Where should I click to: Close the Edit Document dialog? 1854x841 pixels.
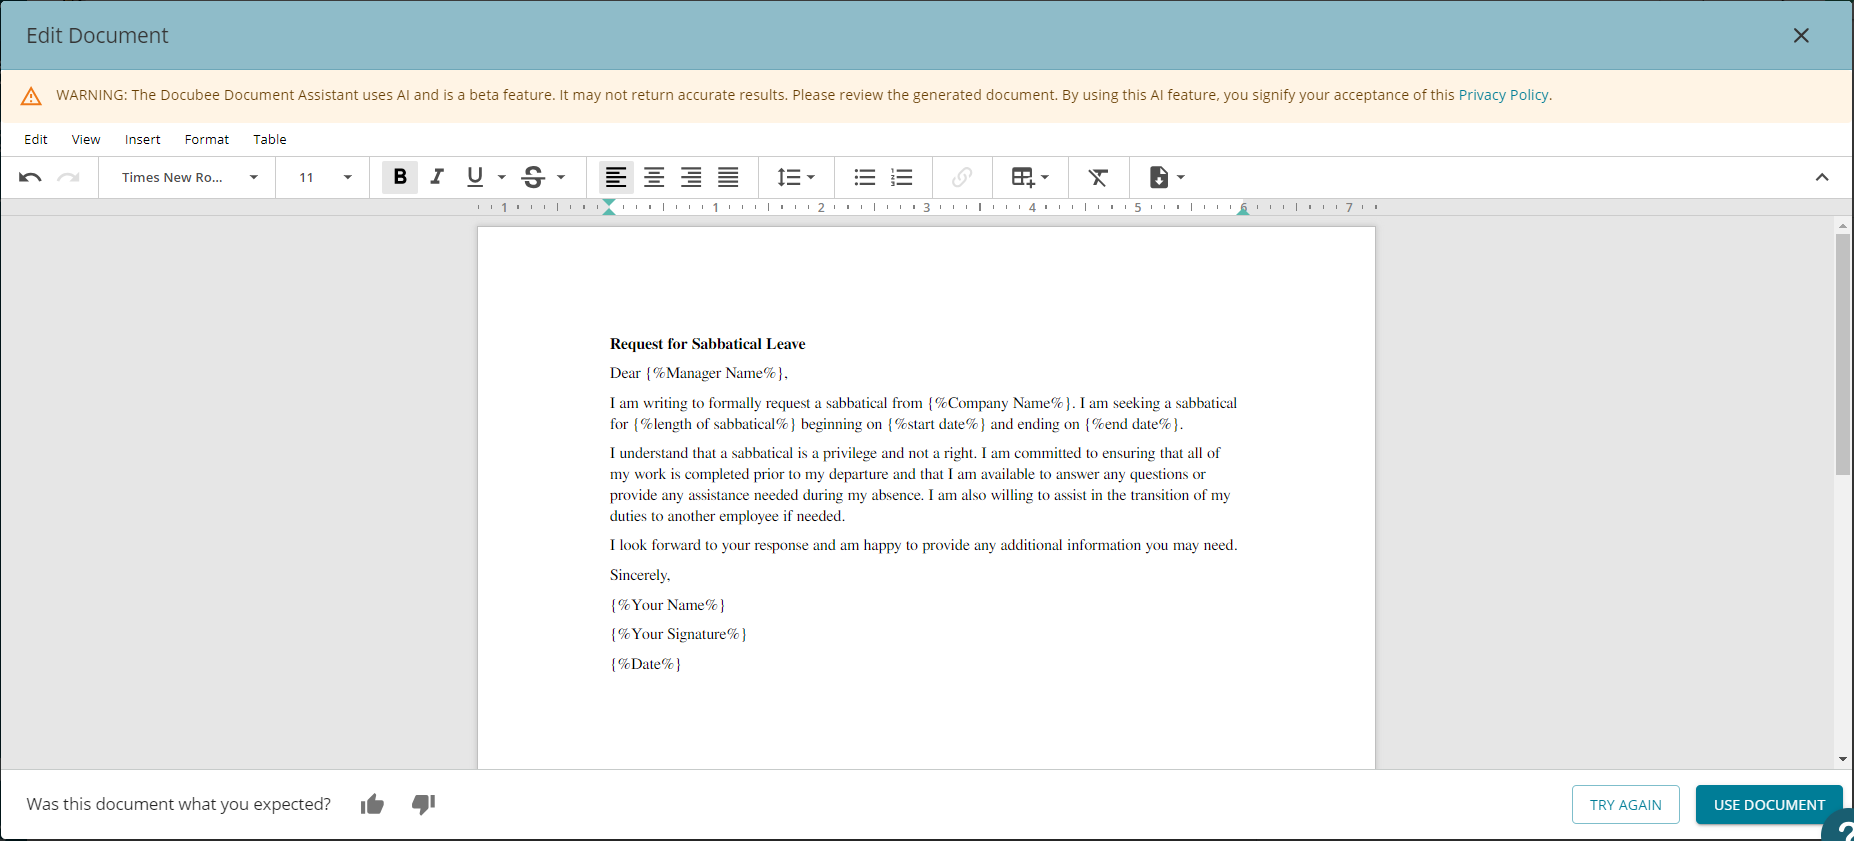[1801, 35]
